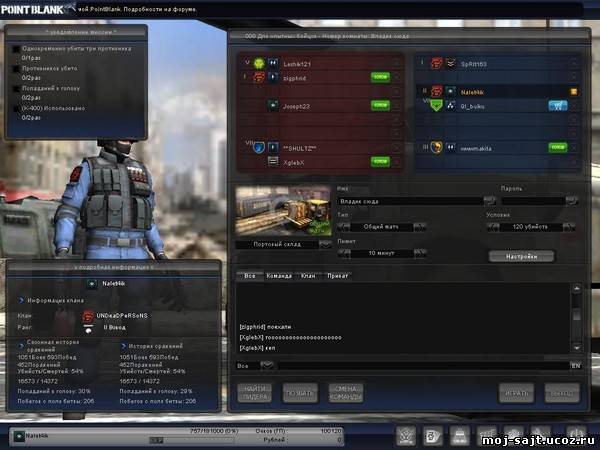
Task: Click the rank badge beside **SHULTZ**
Action: [x=273, y=148]
